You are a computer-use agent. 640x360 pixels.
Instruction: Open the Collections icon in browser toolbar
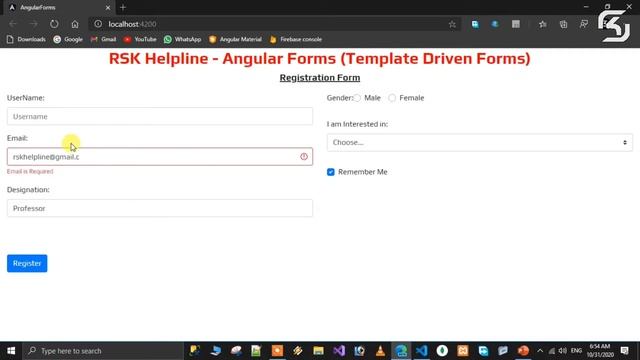[x=563, y=24]
